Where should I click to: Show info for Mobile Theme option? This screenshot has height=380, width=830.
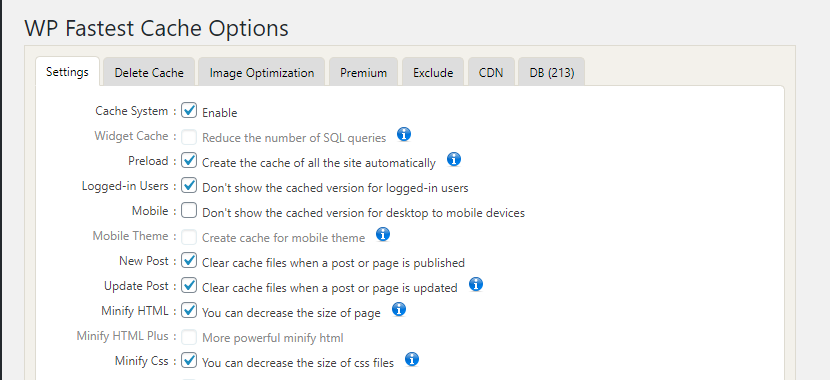click(383, 234)
